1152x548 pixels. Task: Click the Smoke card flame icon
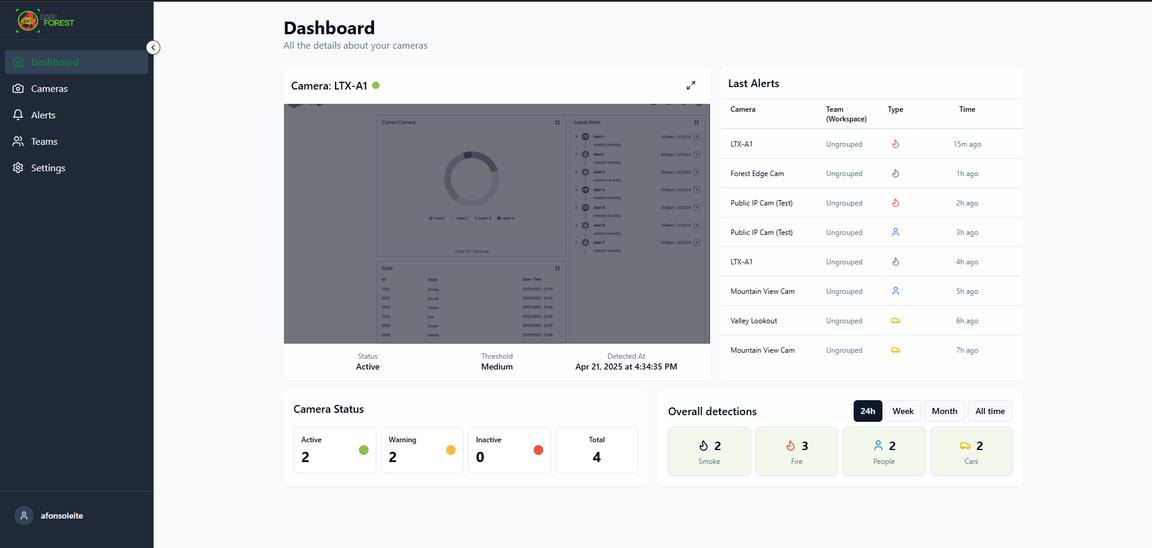pos(703,445)
